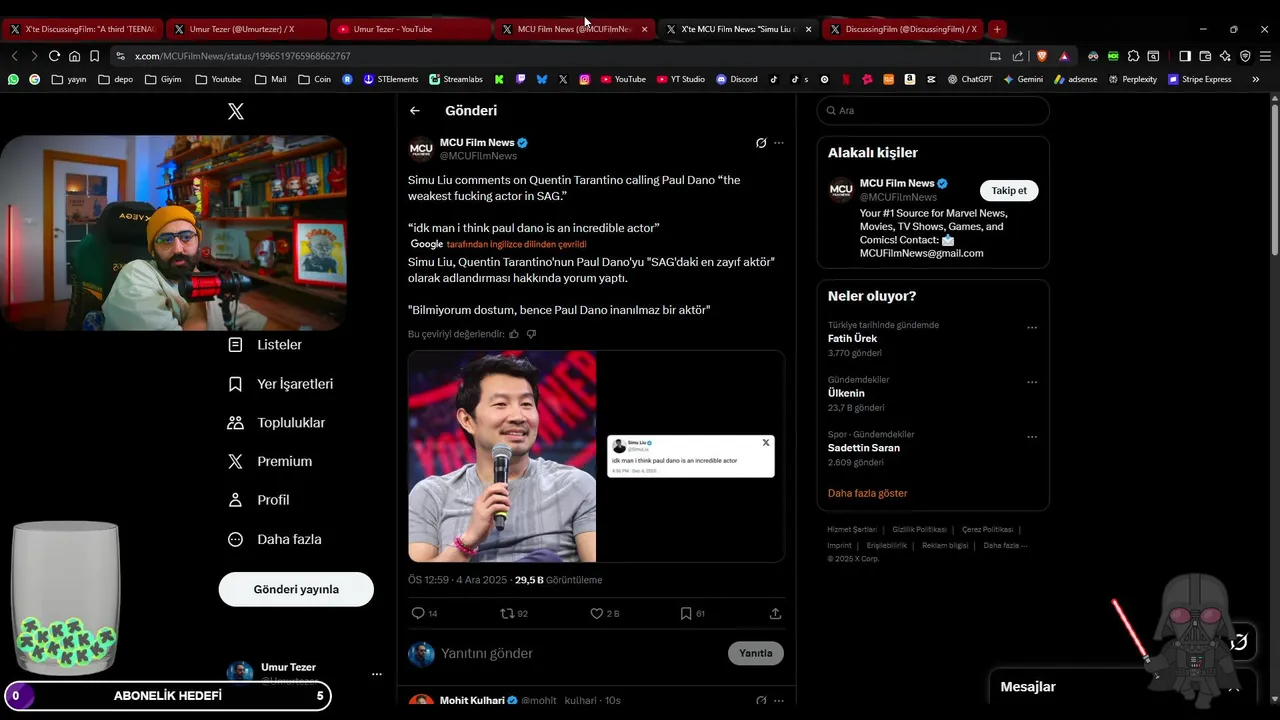Open the depo bookmarks folder
The height and width of the screenshot is (720, 1280).
[x=115, y=79]
